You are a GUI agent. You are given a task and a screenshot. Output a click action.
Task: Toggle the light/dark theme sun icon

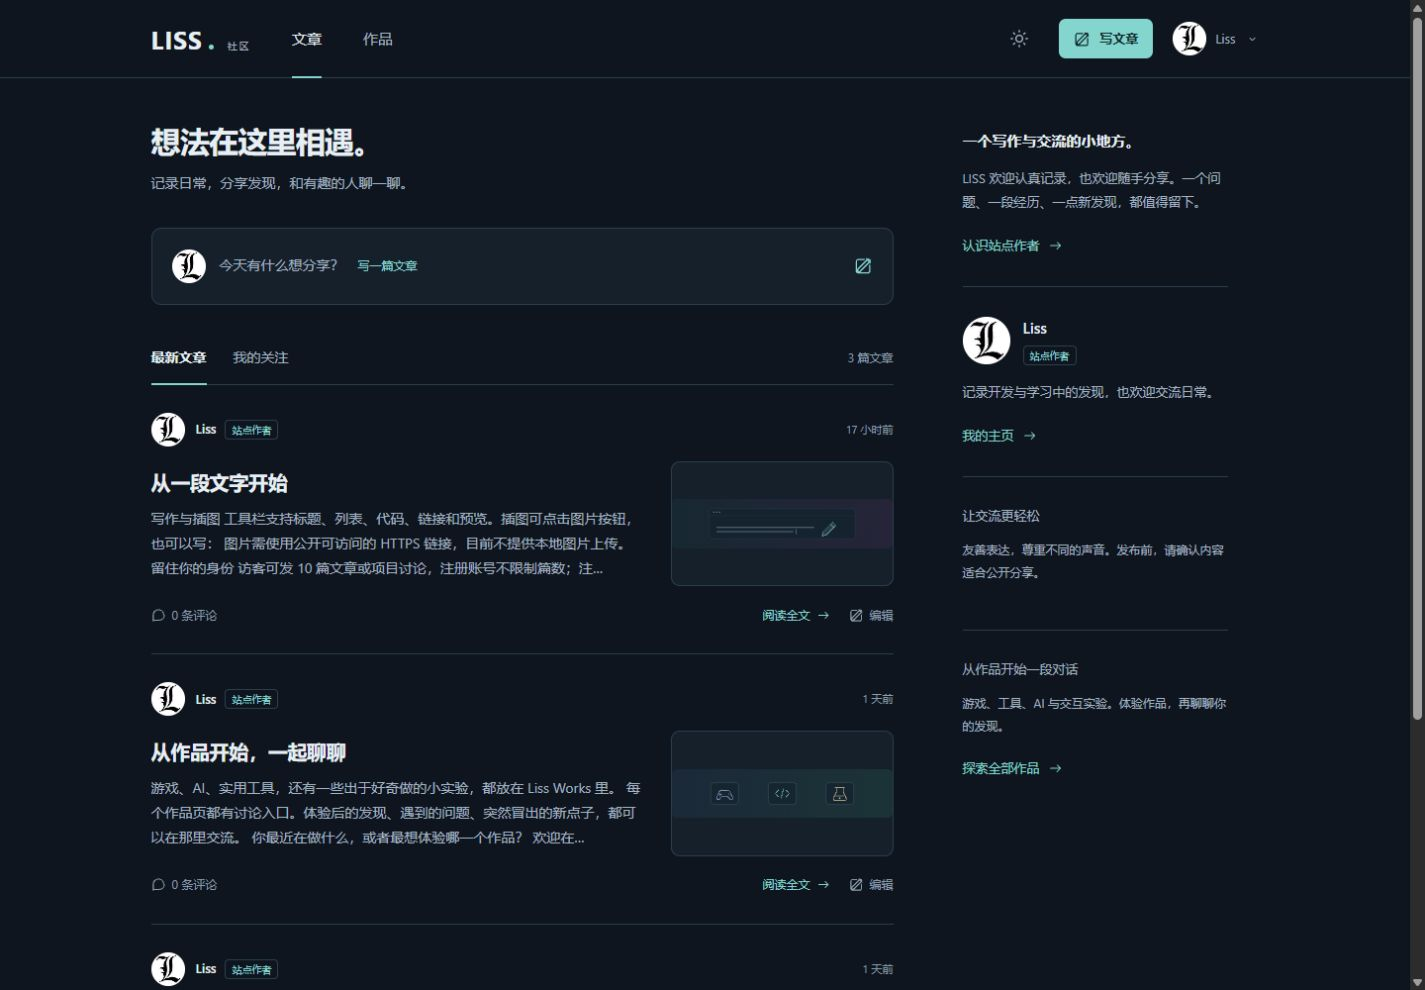[1019, 39]
